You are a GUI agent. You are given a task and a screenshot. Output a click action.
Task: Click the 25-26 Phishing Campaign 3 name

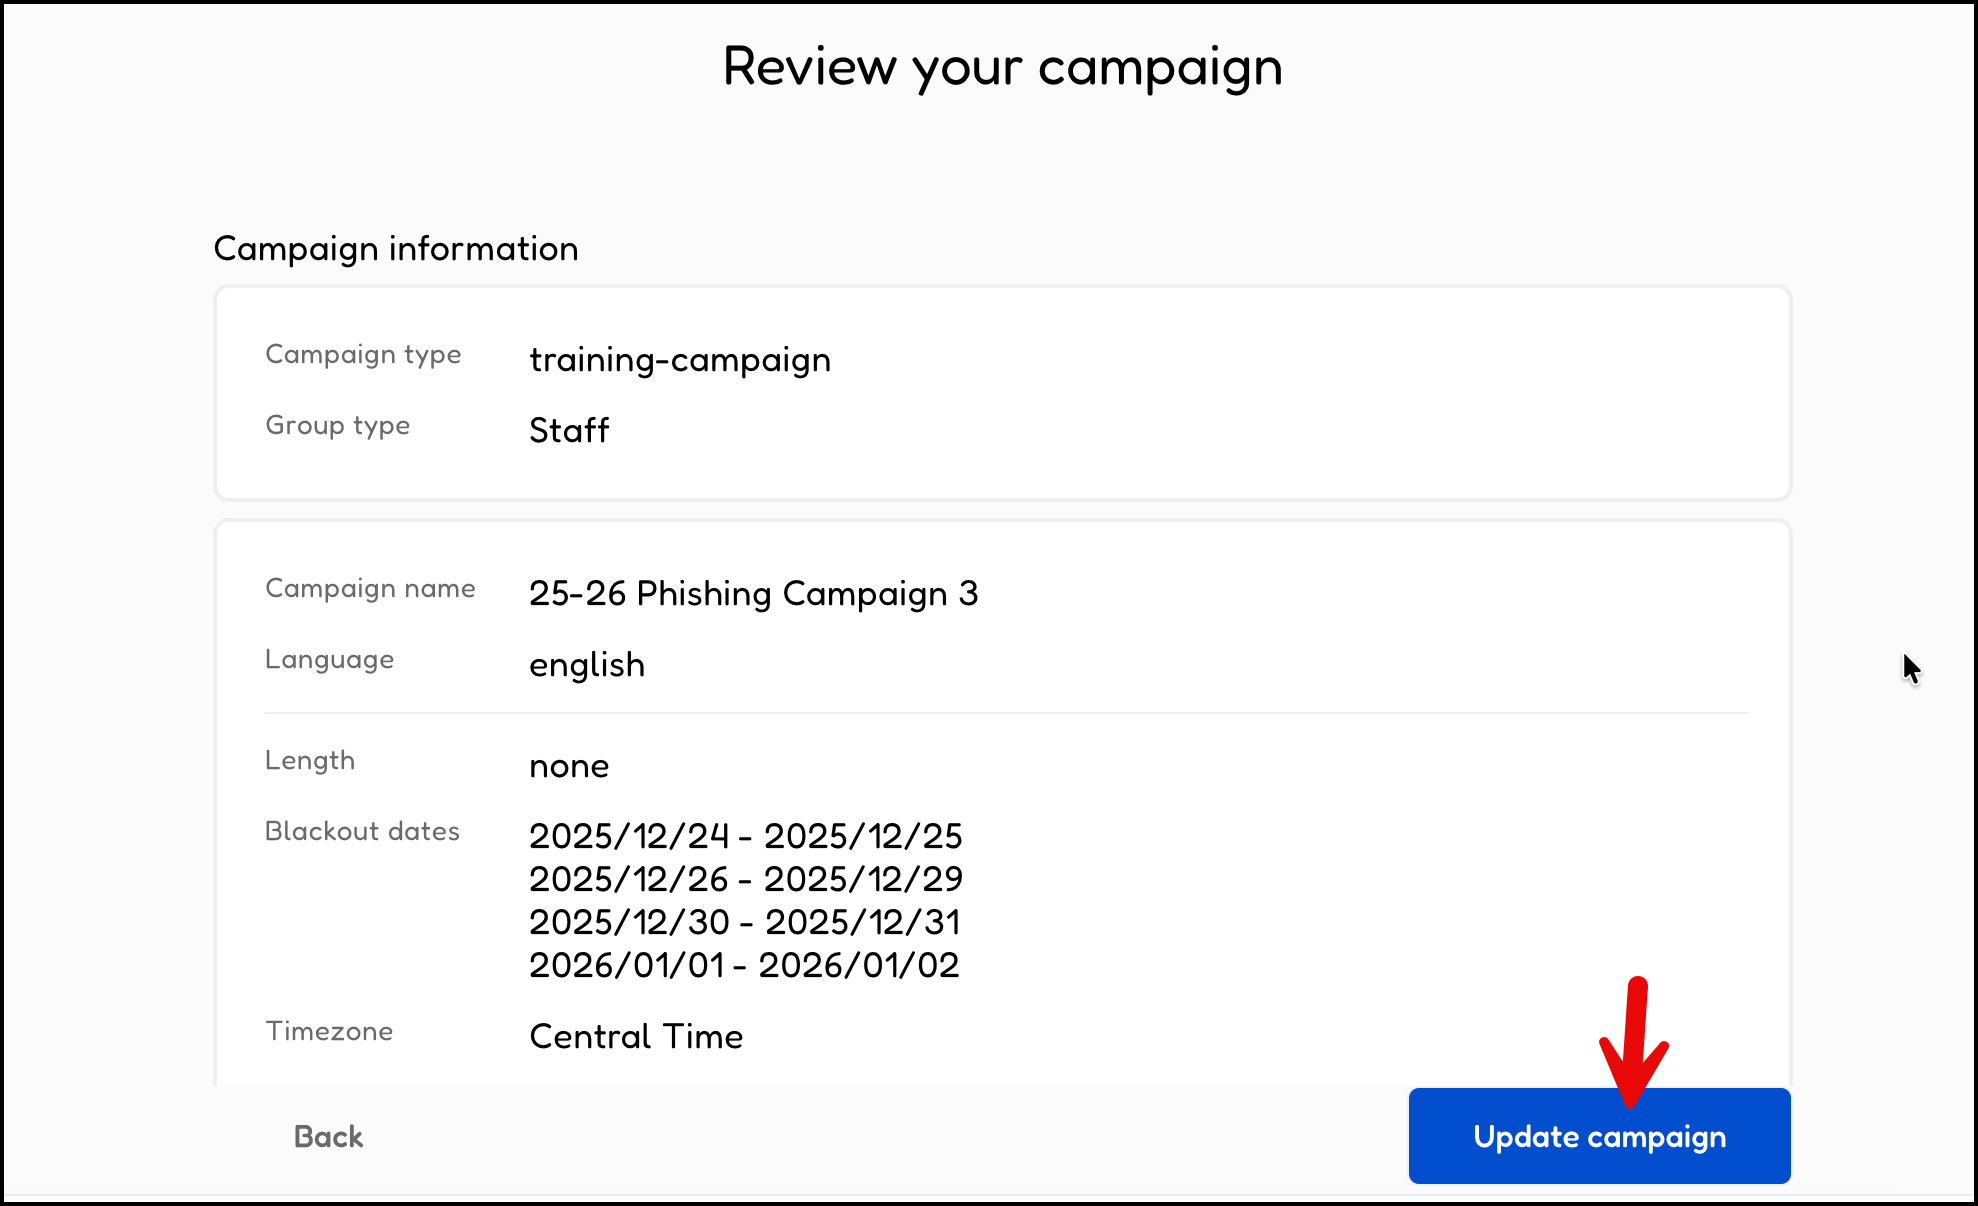pyautogui.click(x=753, y=594)
